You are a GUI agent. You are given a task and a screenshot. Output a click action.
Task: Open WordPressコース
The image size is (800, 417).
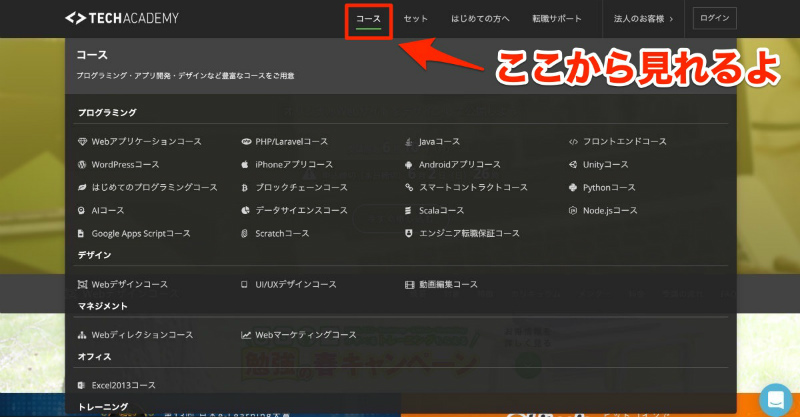click(x=125, y=164)
